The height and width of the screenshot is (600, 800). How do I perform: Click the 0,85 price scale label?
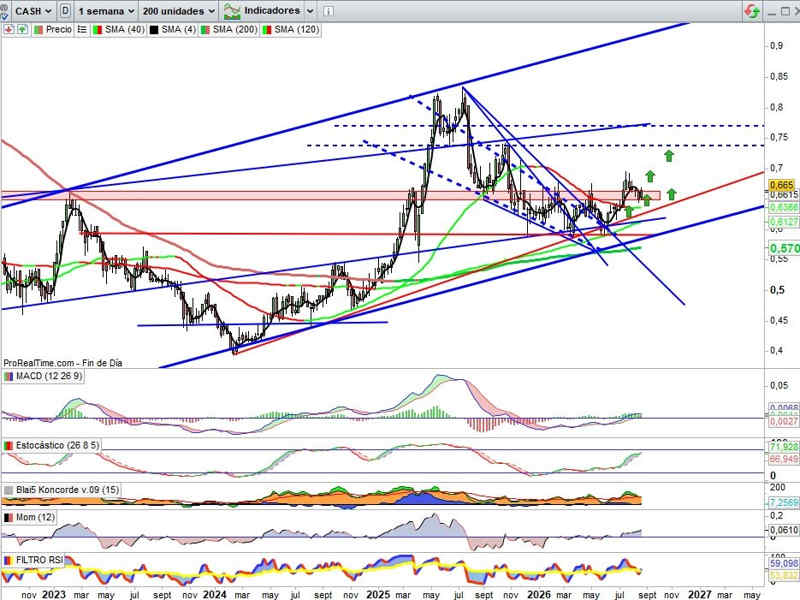pyautogui.click(x=779, y=77)
